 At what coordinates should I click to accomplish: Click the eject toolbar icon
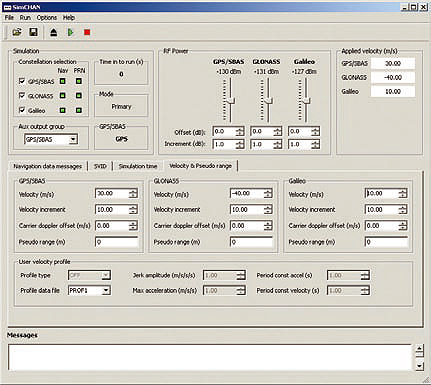click(x=54, y=32)
